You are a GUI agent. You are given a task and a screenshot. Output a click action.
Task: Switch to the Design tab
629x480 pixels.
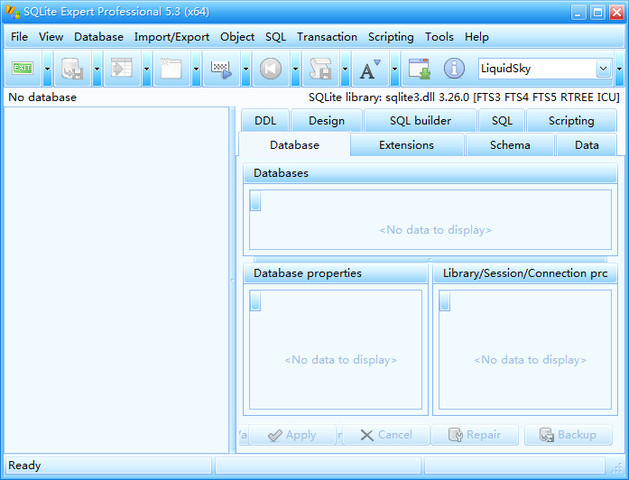click(327, 121)
